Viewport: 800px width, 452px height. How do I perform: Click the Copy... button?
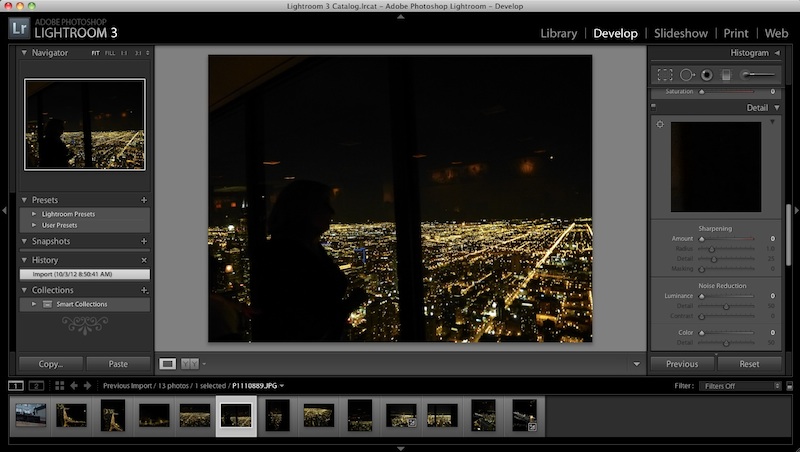pos(50,364)
